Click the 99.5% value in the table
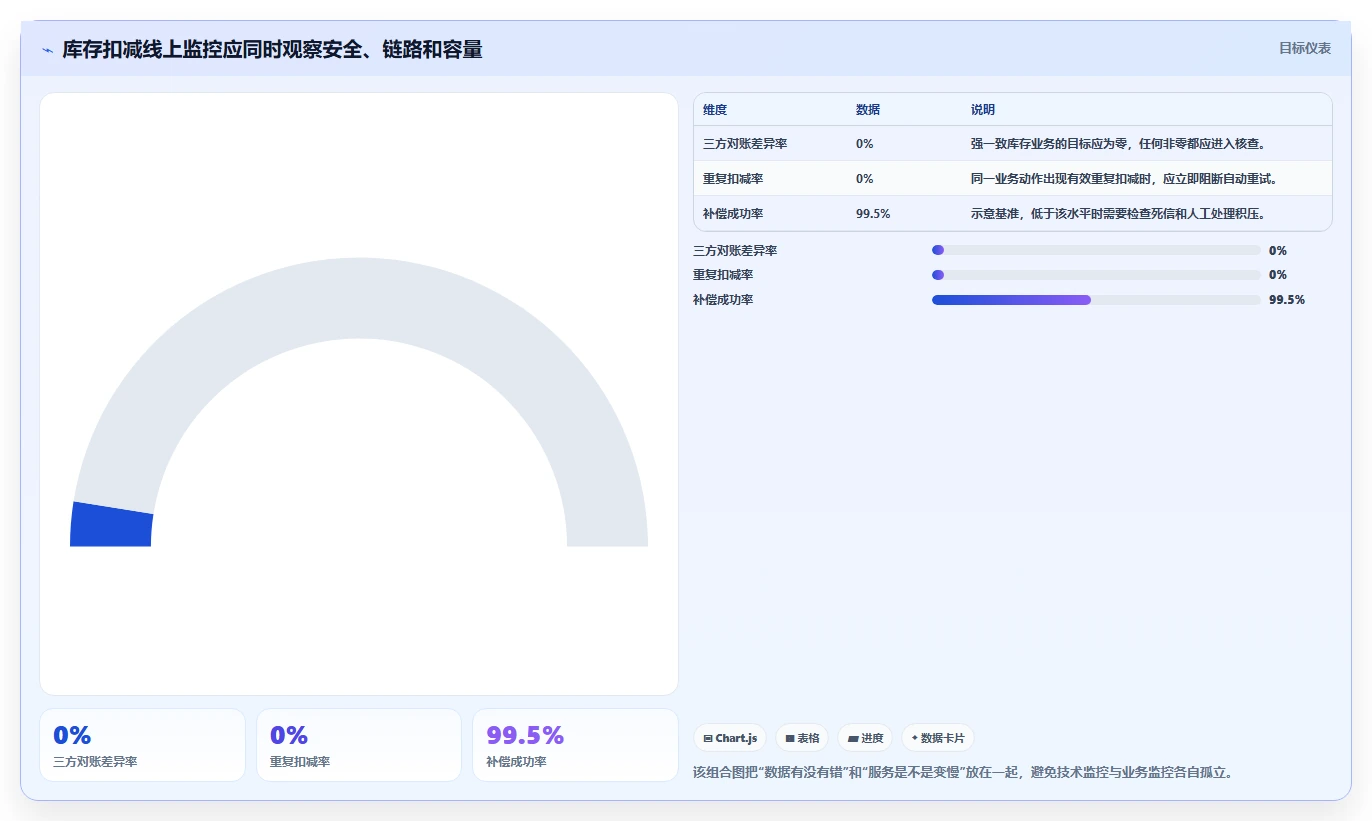Viewport: 1372px width, 821px height. click(x=873, y=214)
